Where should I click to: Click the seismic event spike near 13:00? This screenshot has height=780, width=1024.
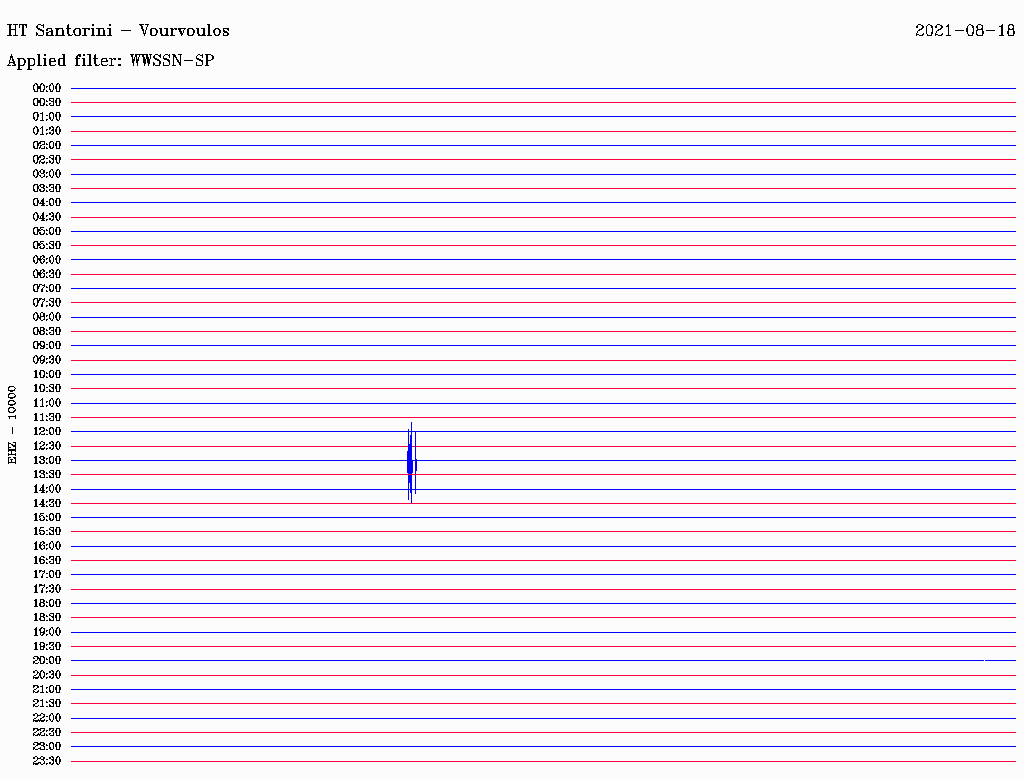pos(411,463)
